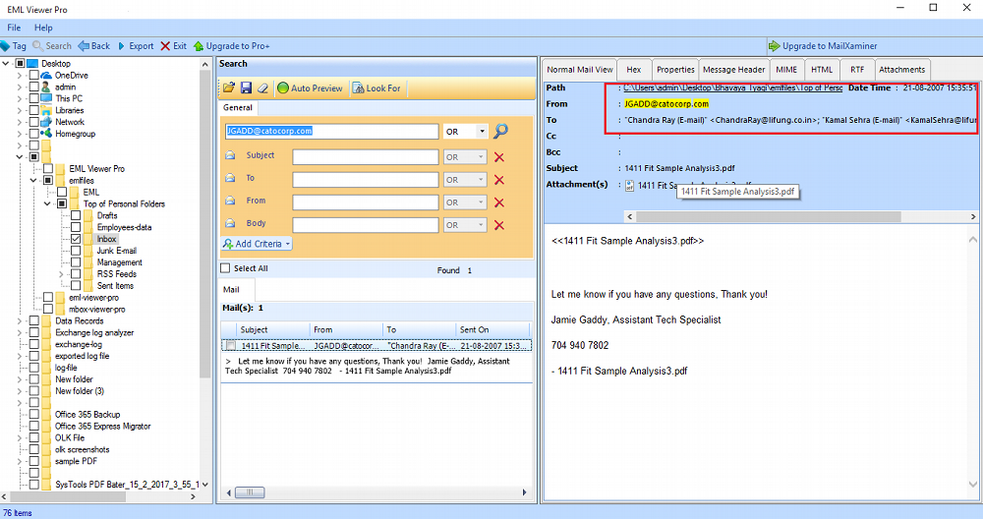
Task: Click the main search text field
Action: (x=331, y=131)
